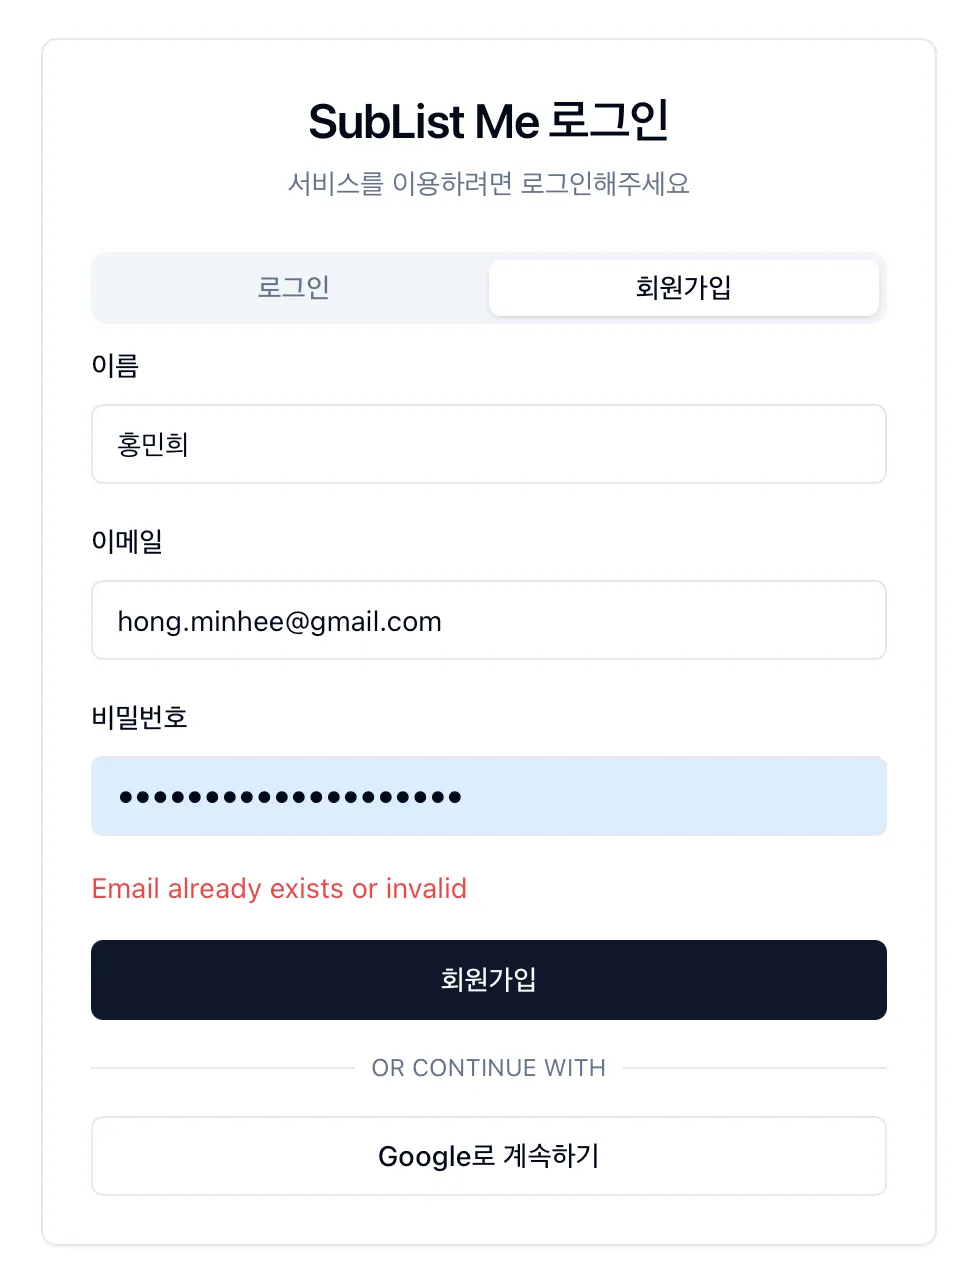This screenshot has height=1288, width=978.
Task: Click the masked password dots
Action: point(290,797)
